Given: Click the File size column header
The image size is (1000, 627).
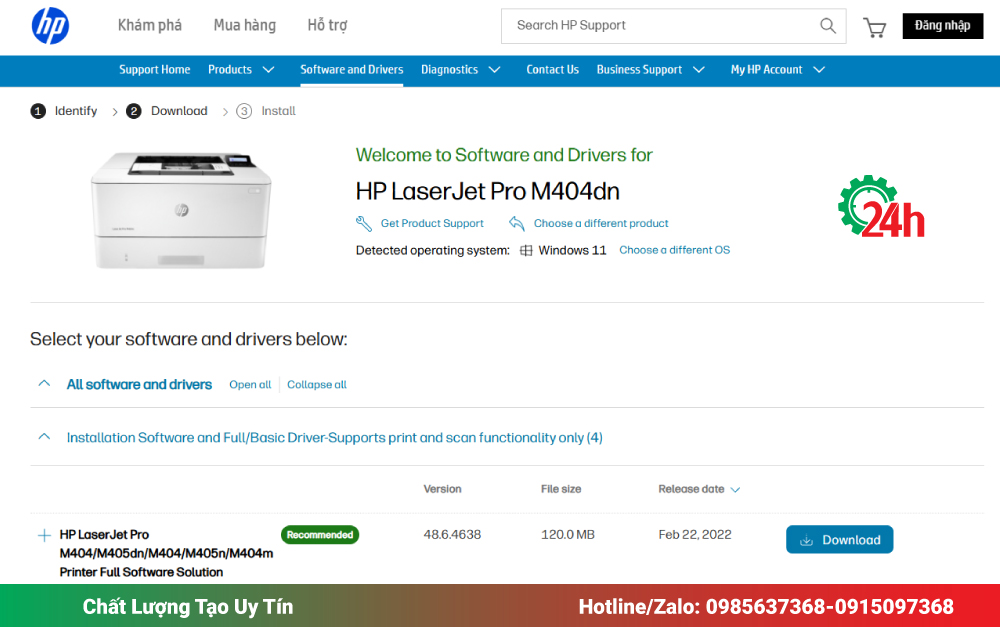Looking at the screenshot, I should click(x=561, y=489).
